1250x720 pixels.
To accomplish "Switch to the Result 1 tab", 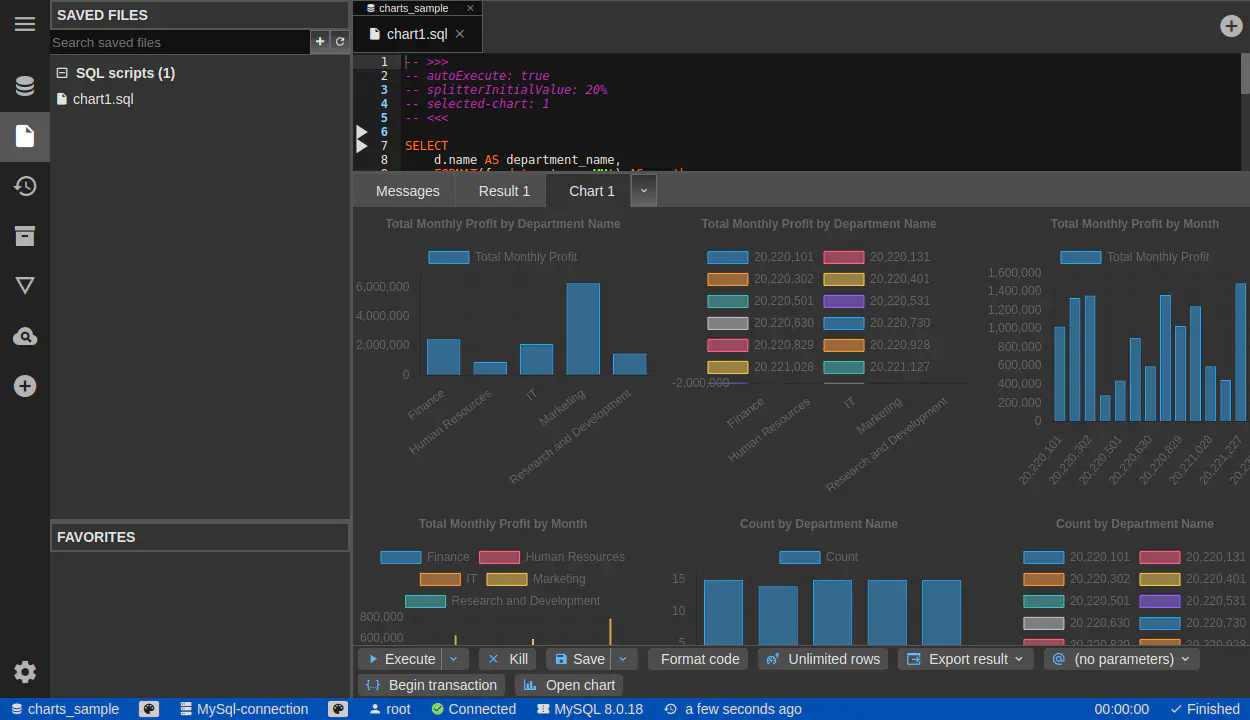I will 504,191.
